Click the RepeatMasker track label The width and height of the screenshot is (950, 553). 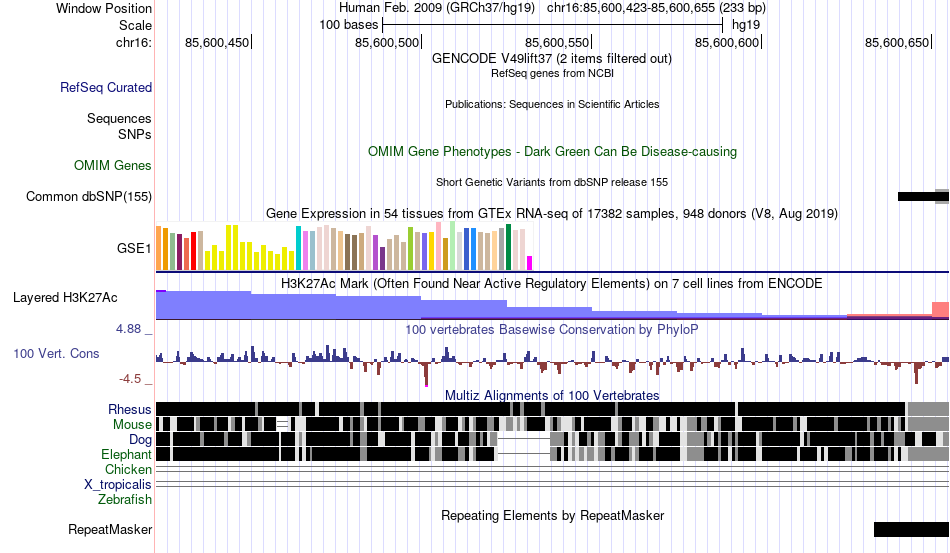(110, 529)
